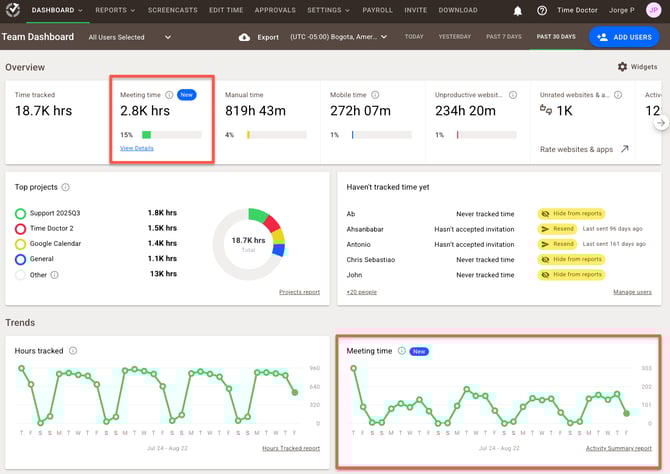Click the Time Doctor checkmark logo

point(13,10)
